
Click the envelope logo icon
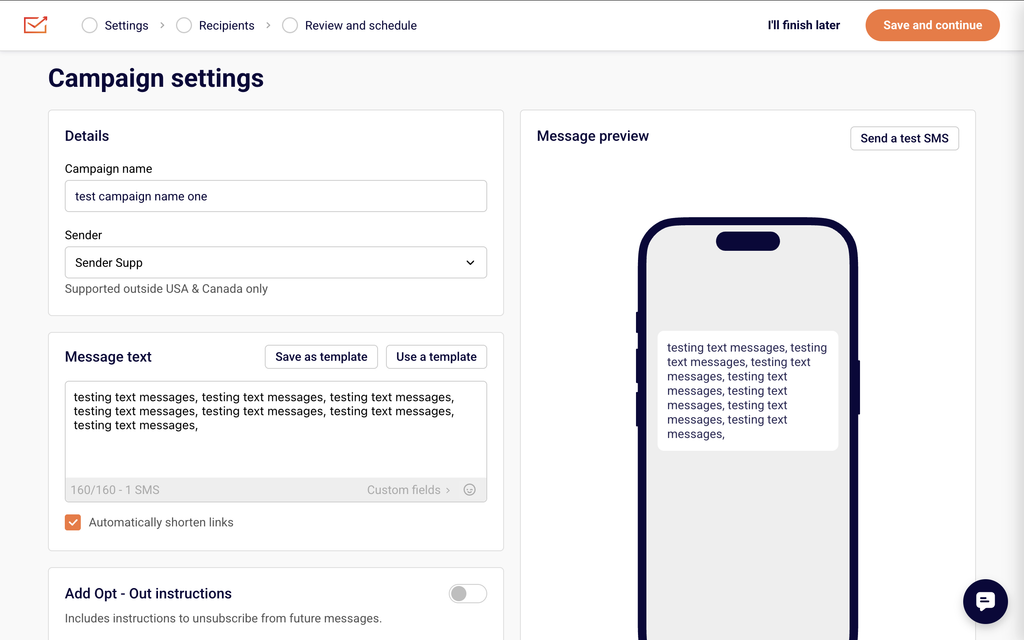coord(35,25)
